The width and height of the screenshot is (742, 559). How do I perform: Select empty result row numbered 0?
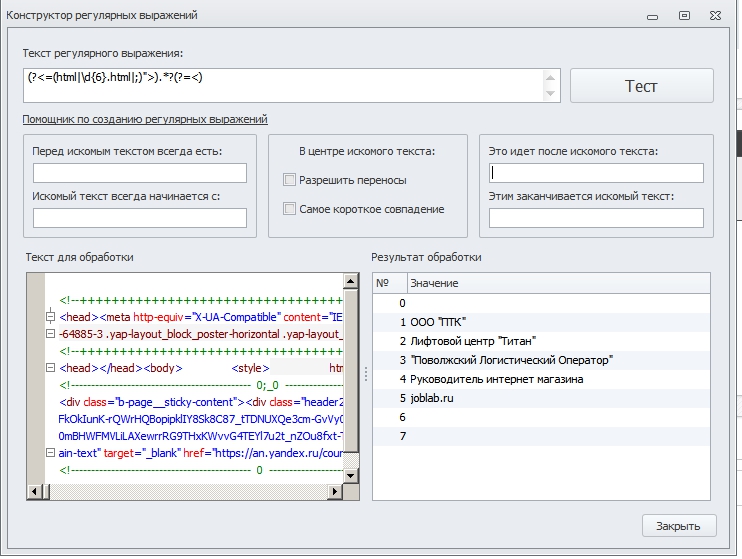[541, 303]
